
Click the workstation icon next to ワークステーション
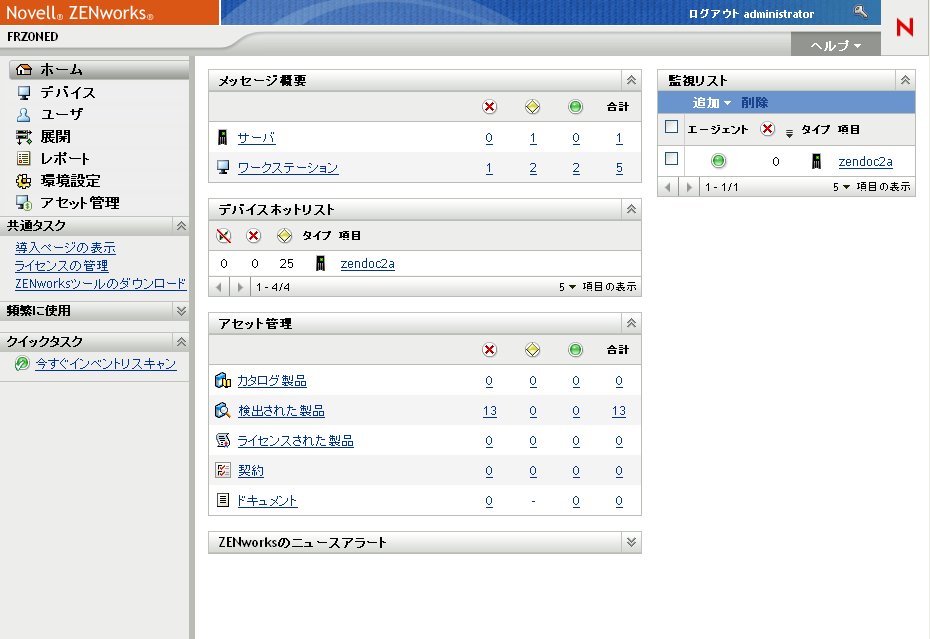pyautogui.click(x=223, y=167)
